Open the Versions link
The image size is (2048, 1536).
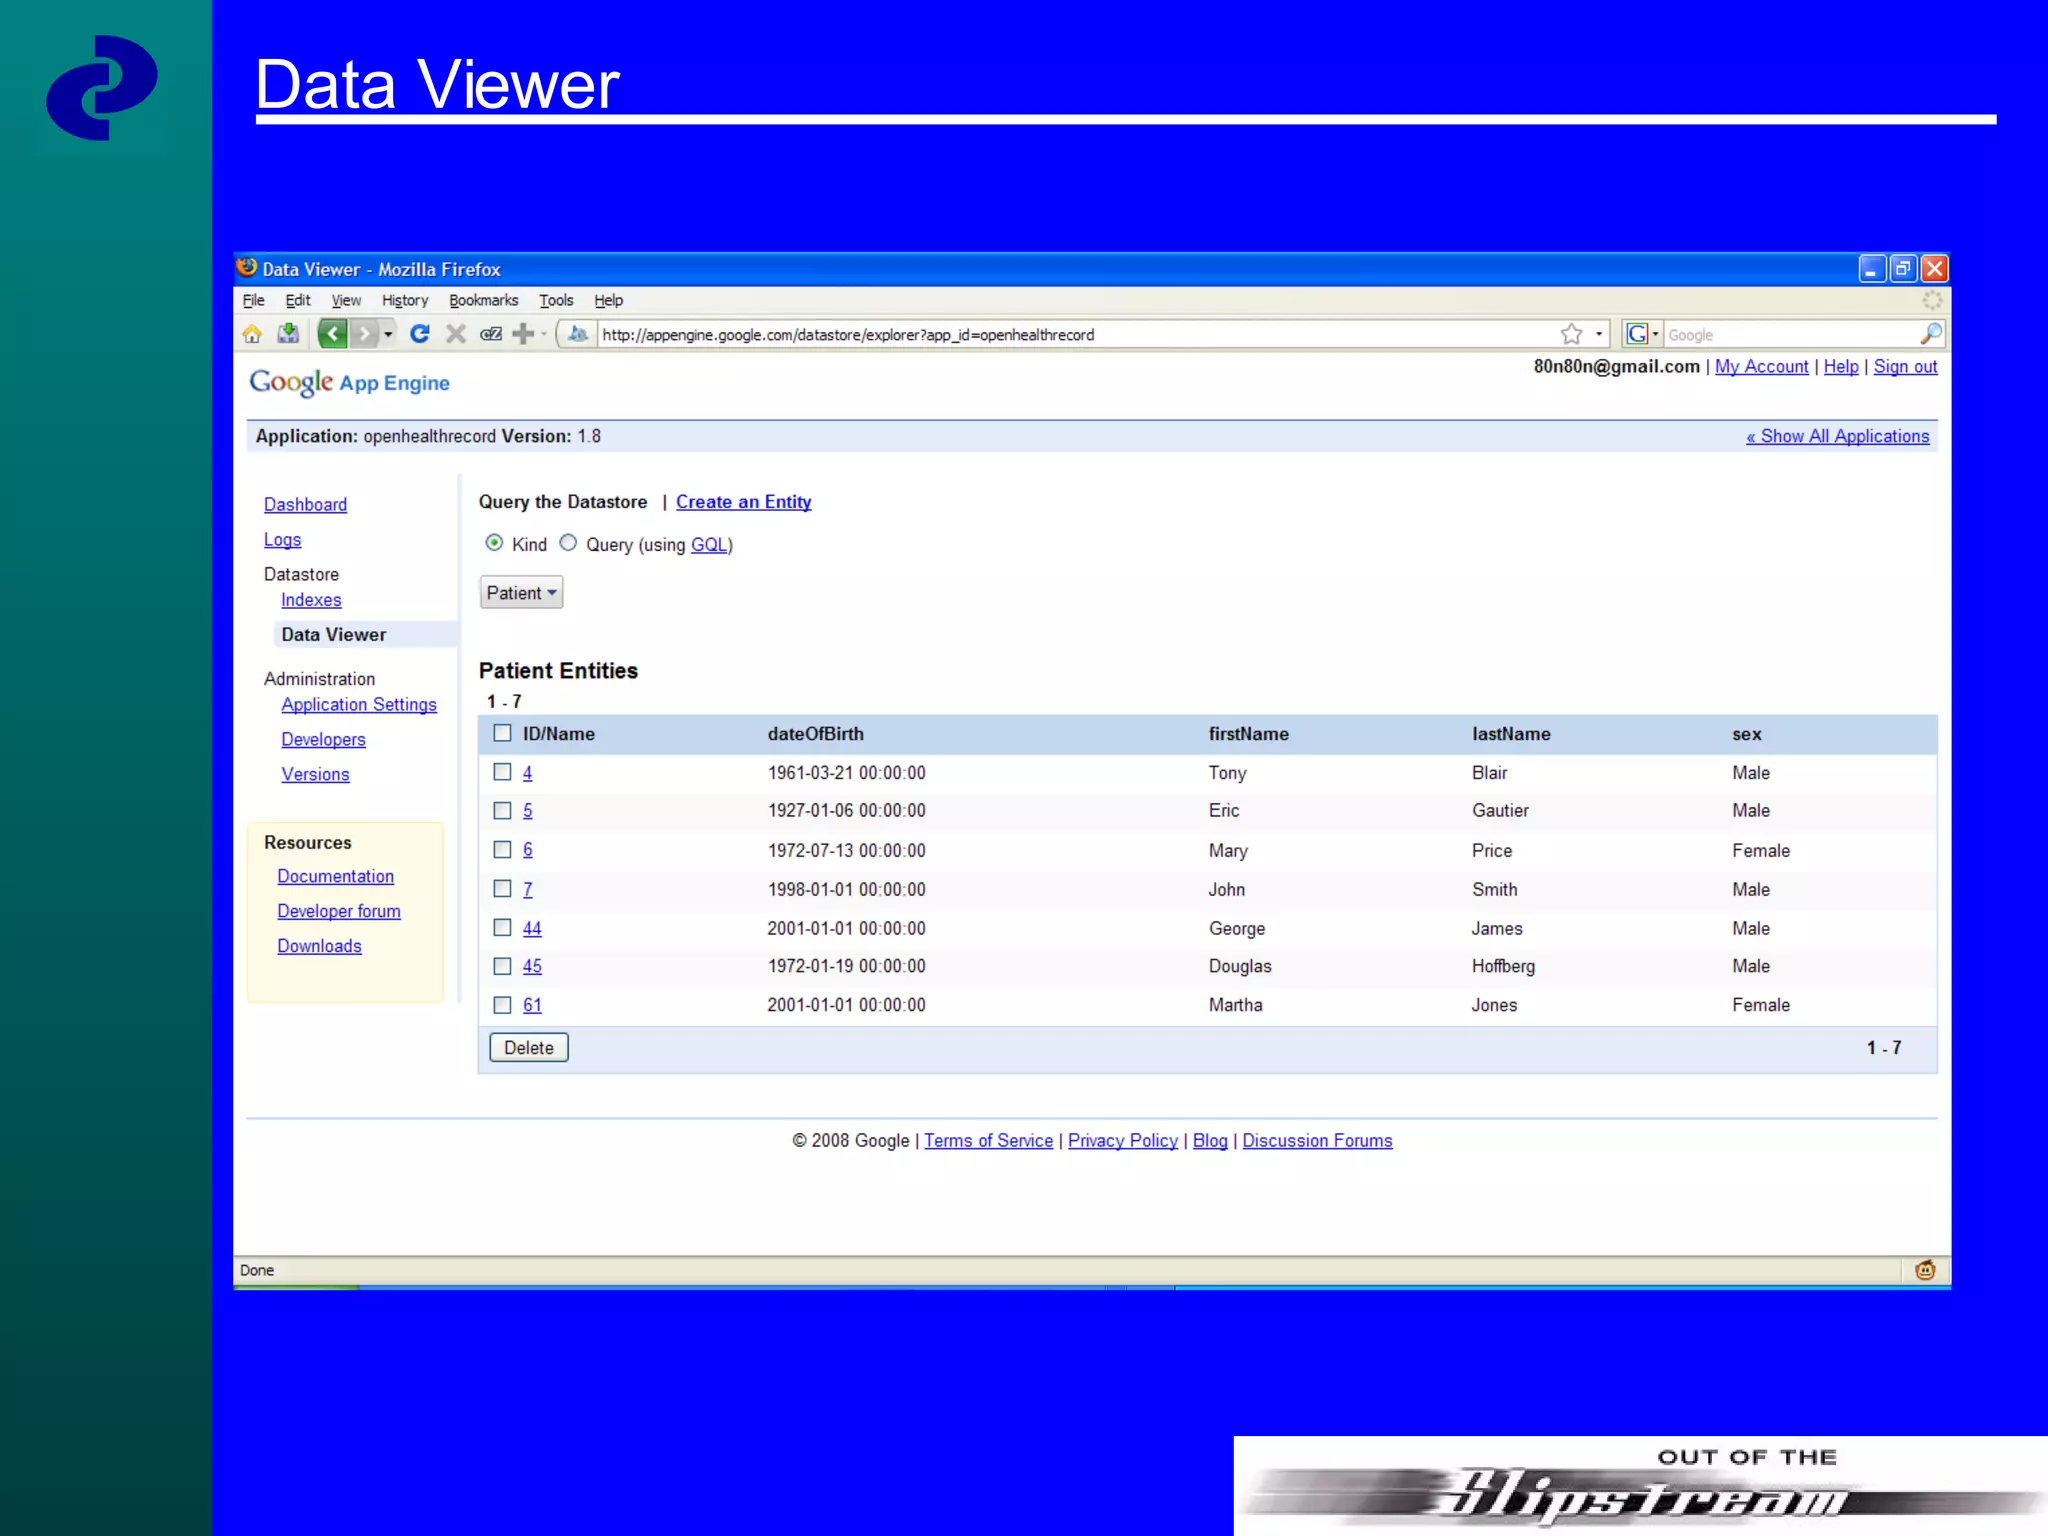pos(315,774)
